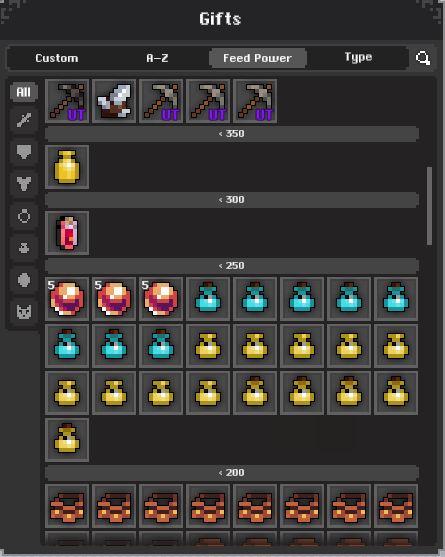Switch to the A-Z sort tab
The image size is (445, 557).
coord(157,58)
